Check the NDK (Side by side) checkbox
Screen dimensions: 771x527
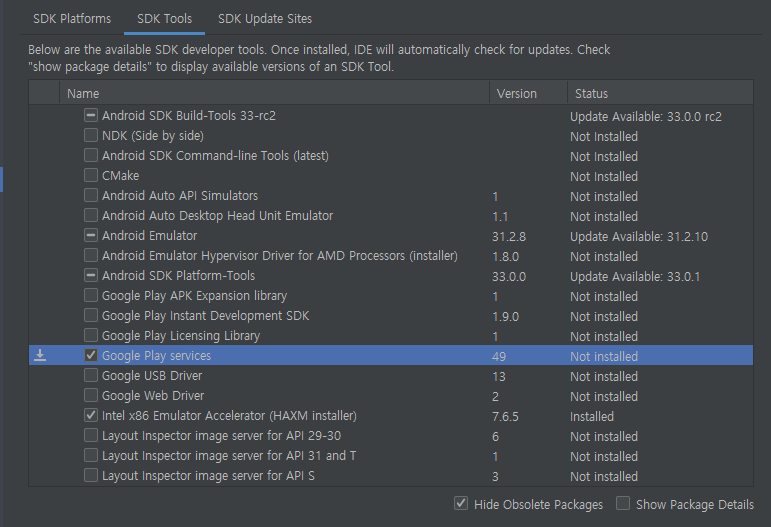point(90,135)
